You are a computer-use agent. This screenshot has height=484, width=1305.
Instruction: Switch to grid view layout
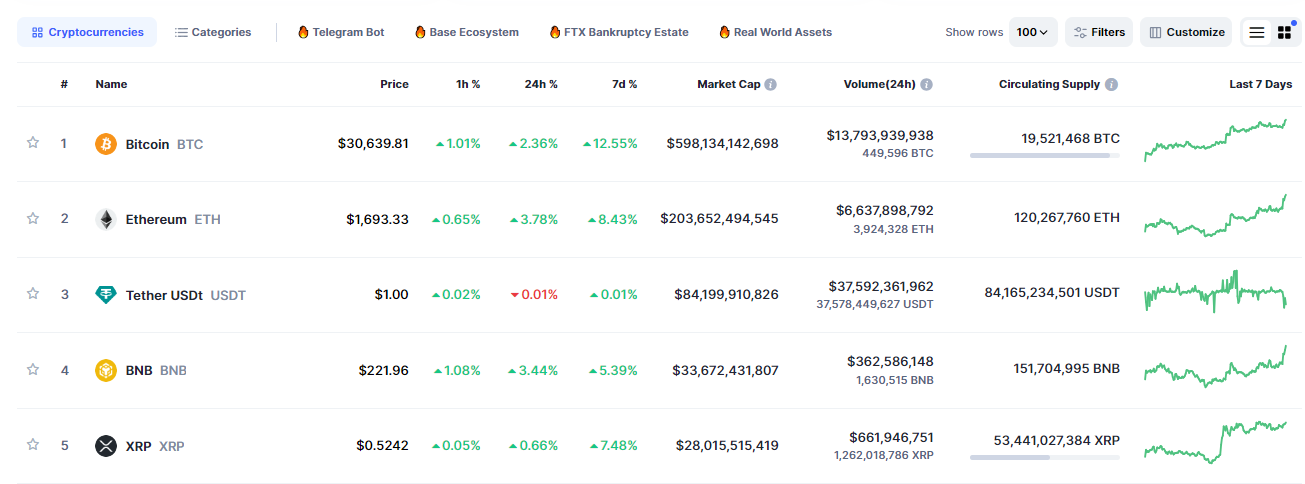(x=1285, y=32)
